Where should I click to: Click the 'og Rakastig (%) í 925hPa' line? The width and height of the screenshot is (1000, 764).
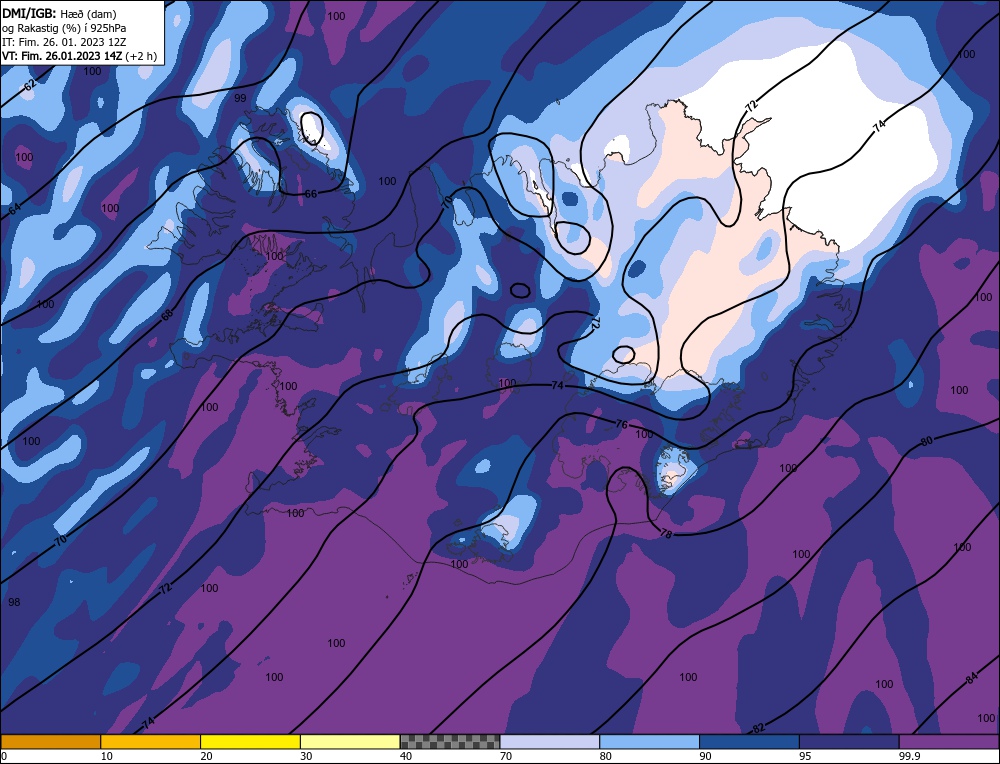[64, 27]
